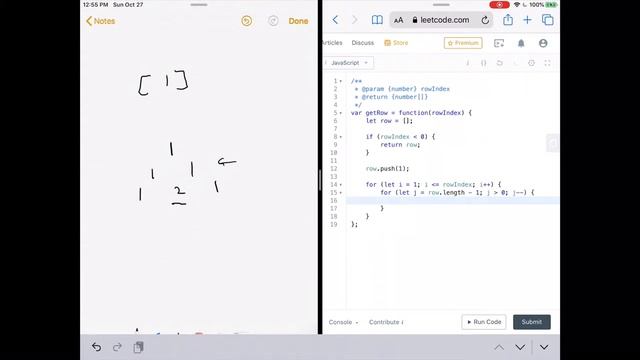Reload the leetcode.com page
Viewport: 640px width, 360px height.
pos(485,20)
